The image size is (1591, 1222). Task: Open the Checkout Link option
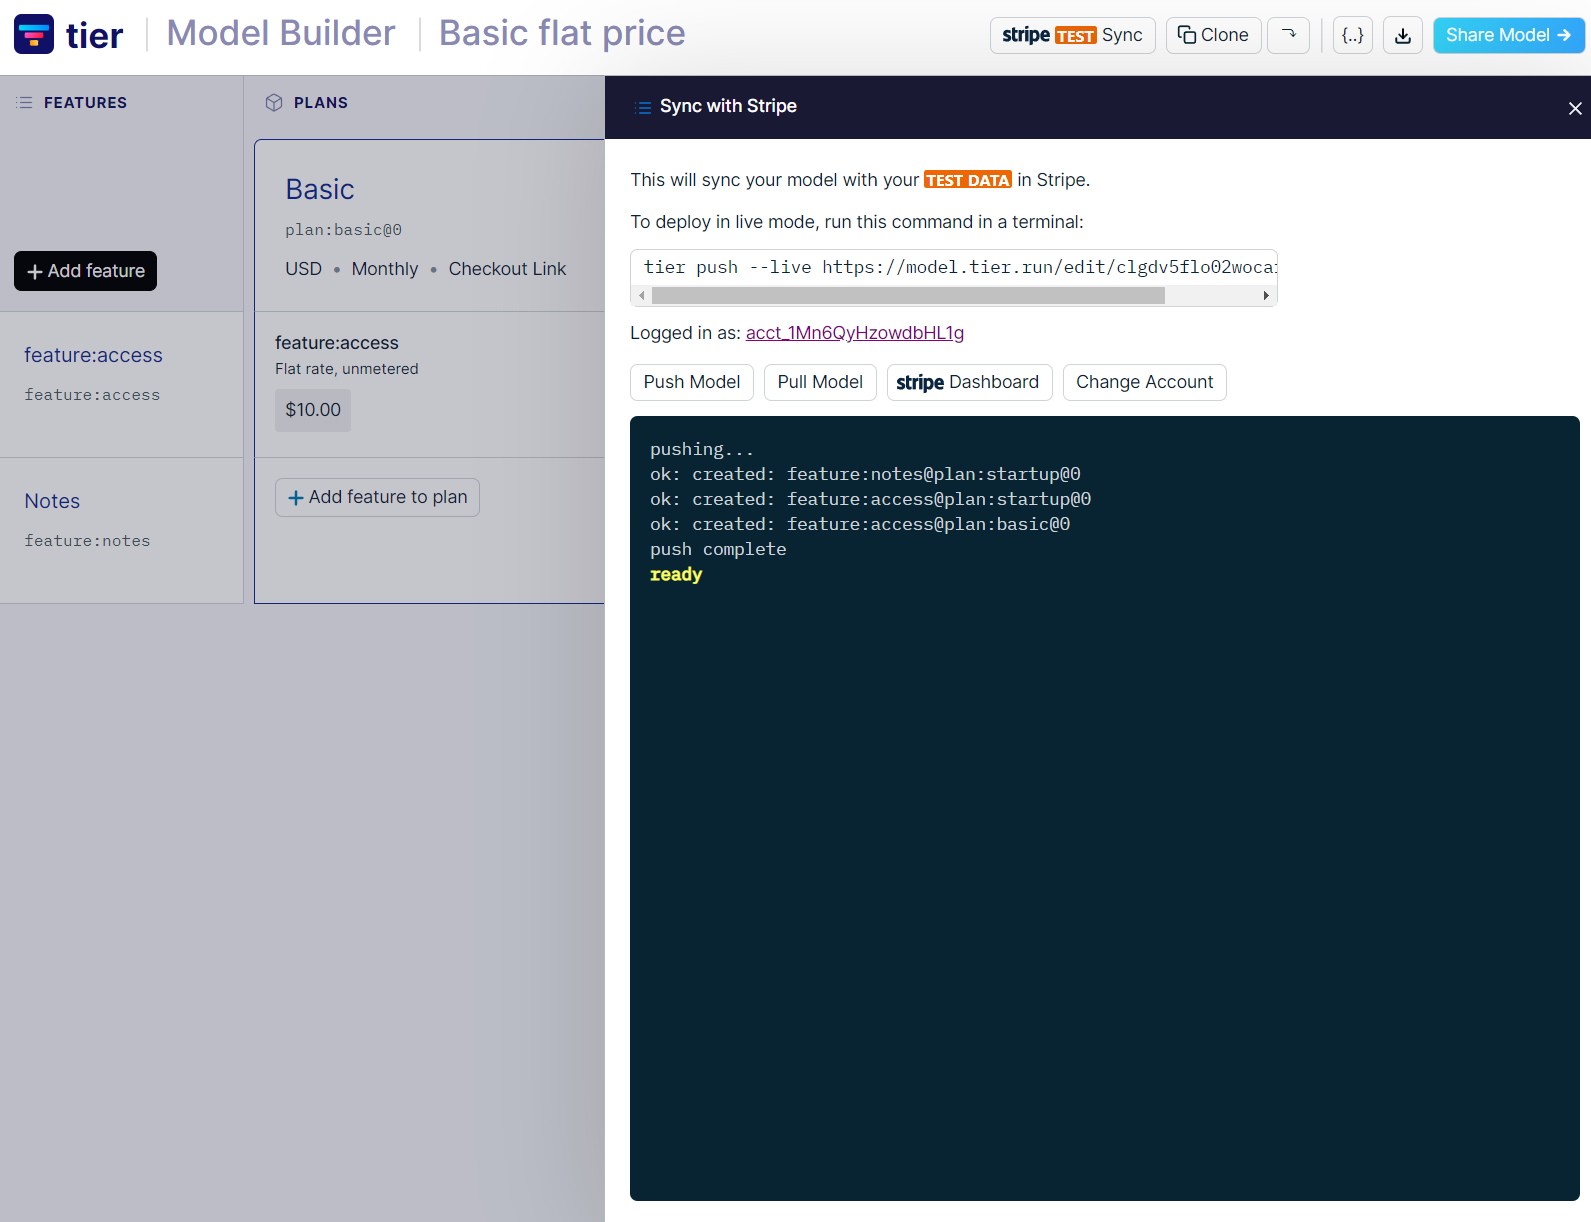[507, 269]
